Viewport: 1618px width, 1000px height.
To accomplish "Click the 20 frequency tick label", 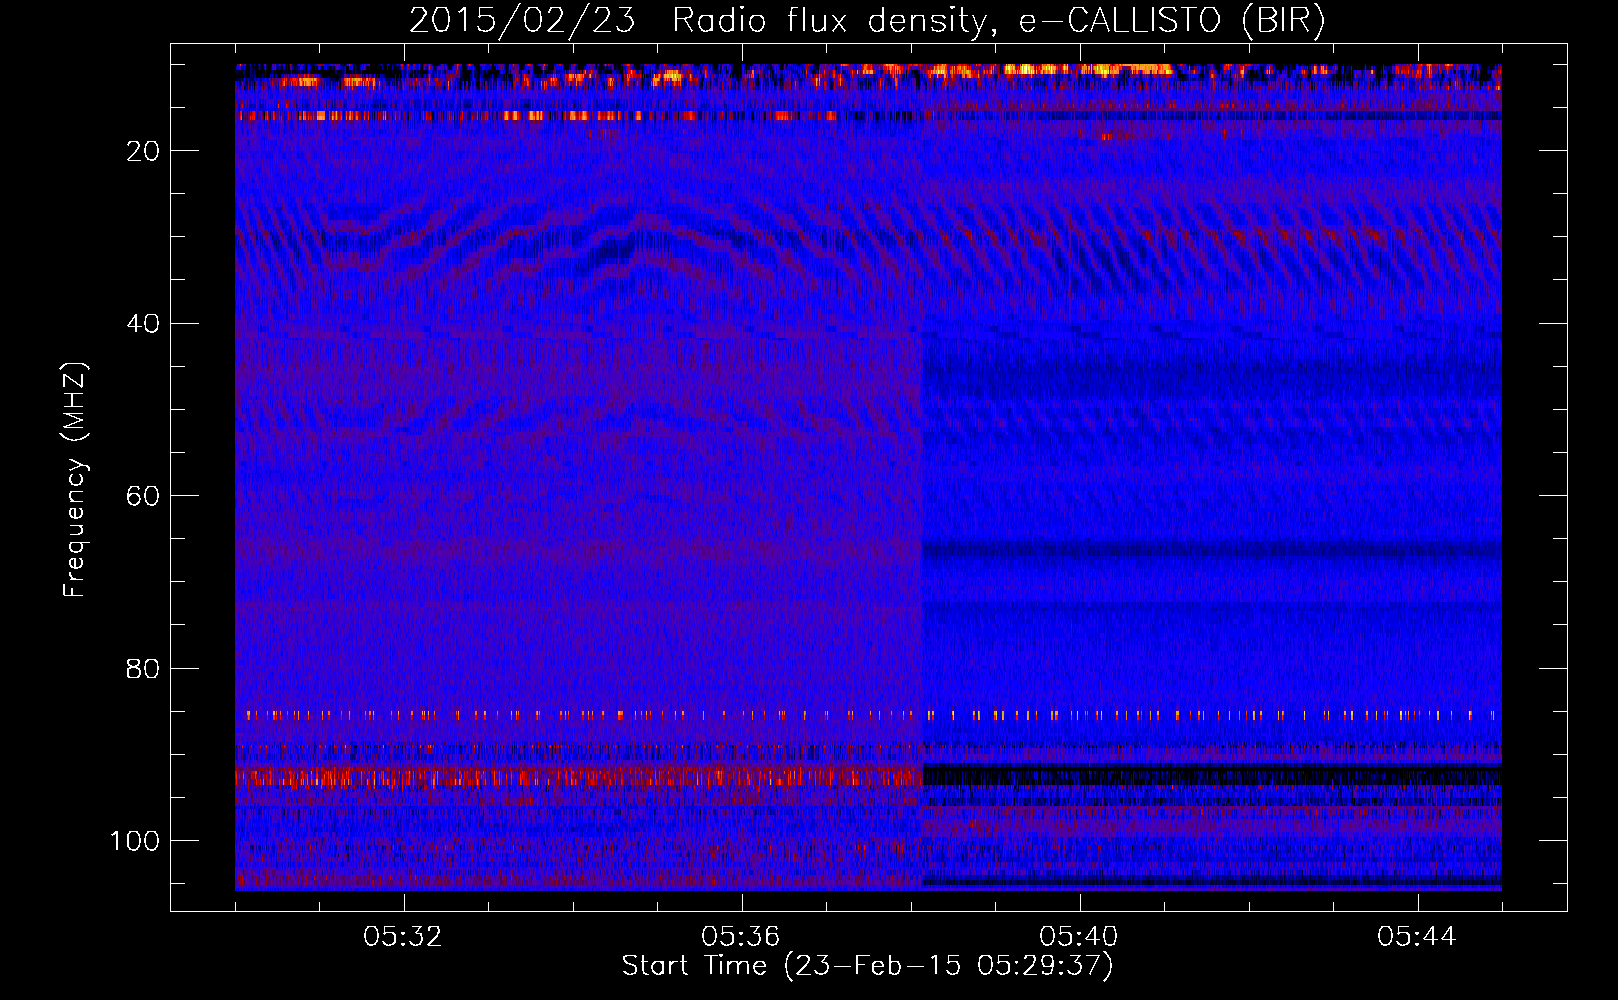I will click(144, 151).
